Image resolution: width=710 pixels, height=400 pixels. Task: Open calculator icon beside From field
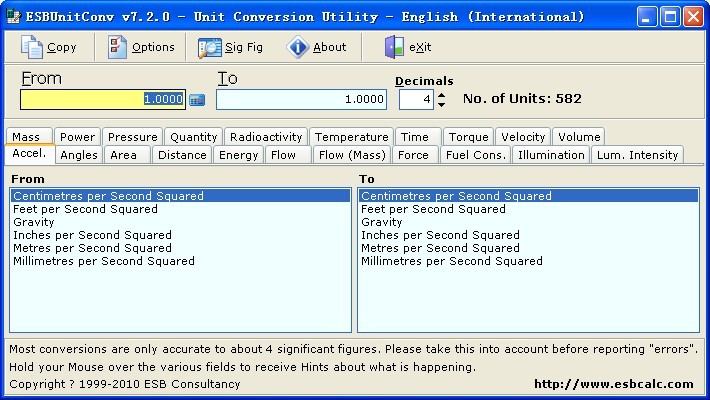tap(197, 100)
